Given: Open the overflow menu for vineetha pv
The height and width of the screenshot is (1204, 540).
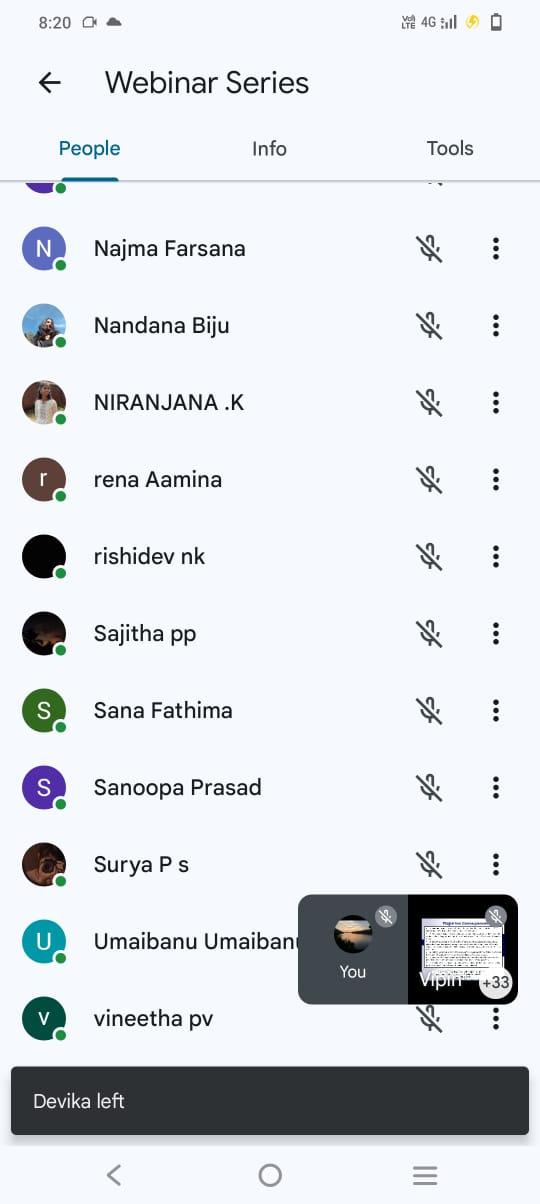Looking at the screenshot, I should 496,1019.
